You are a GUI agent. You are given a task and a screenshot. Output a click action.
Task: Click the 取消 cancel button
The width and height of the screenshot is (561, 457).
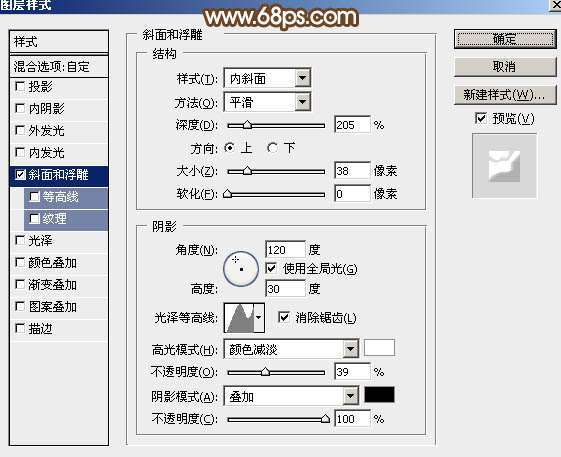[x=505, y=67]
